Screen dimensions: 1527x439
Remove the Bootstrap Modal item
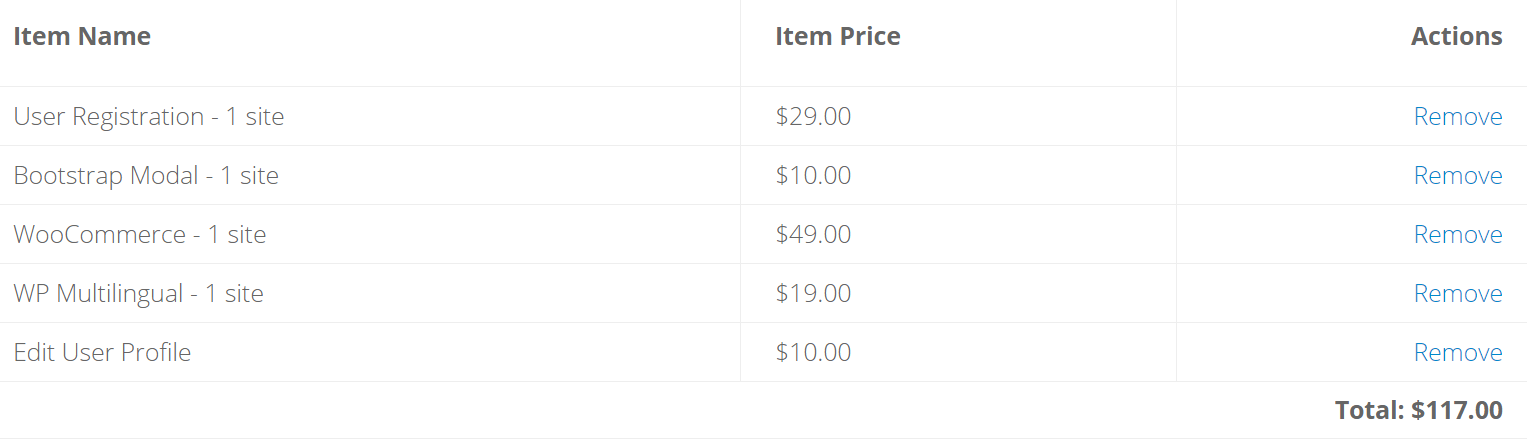click(x=1457, y=176)
